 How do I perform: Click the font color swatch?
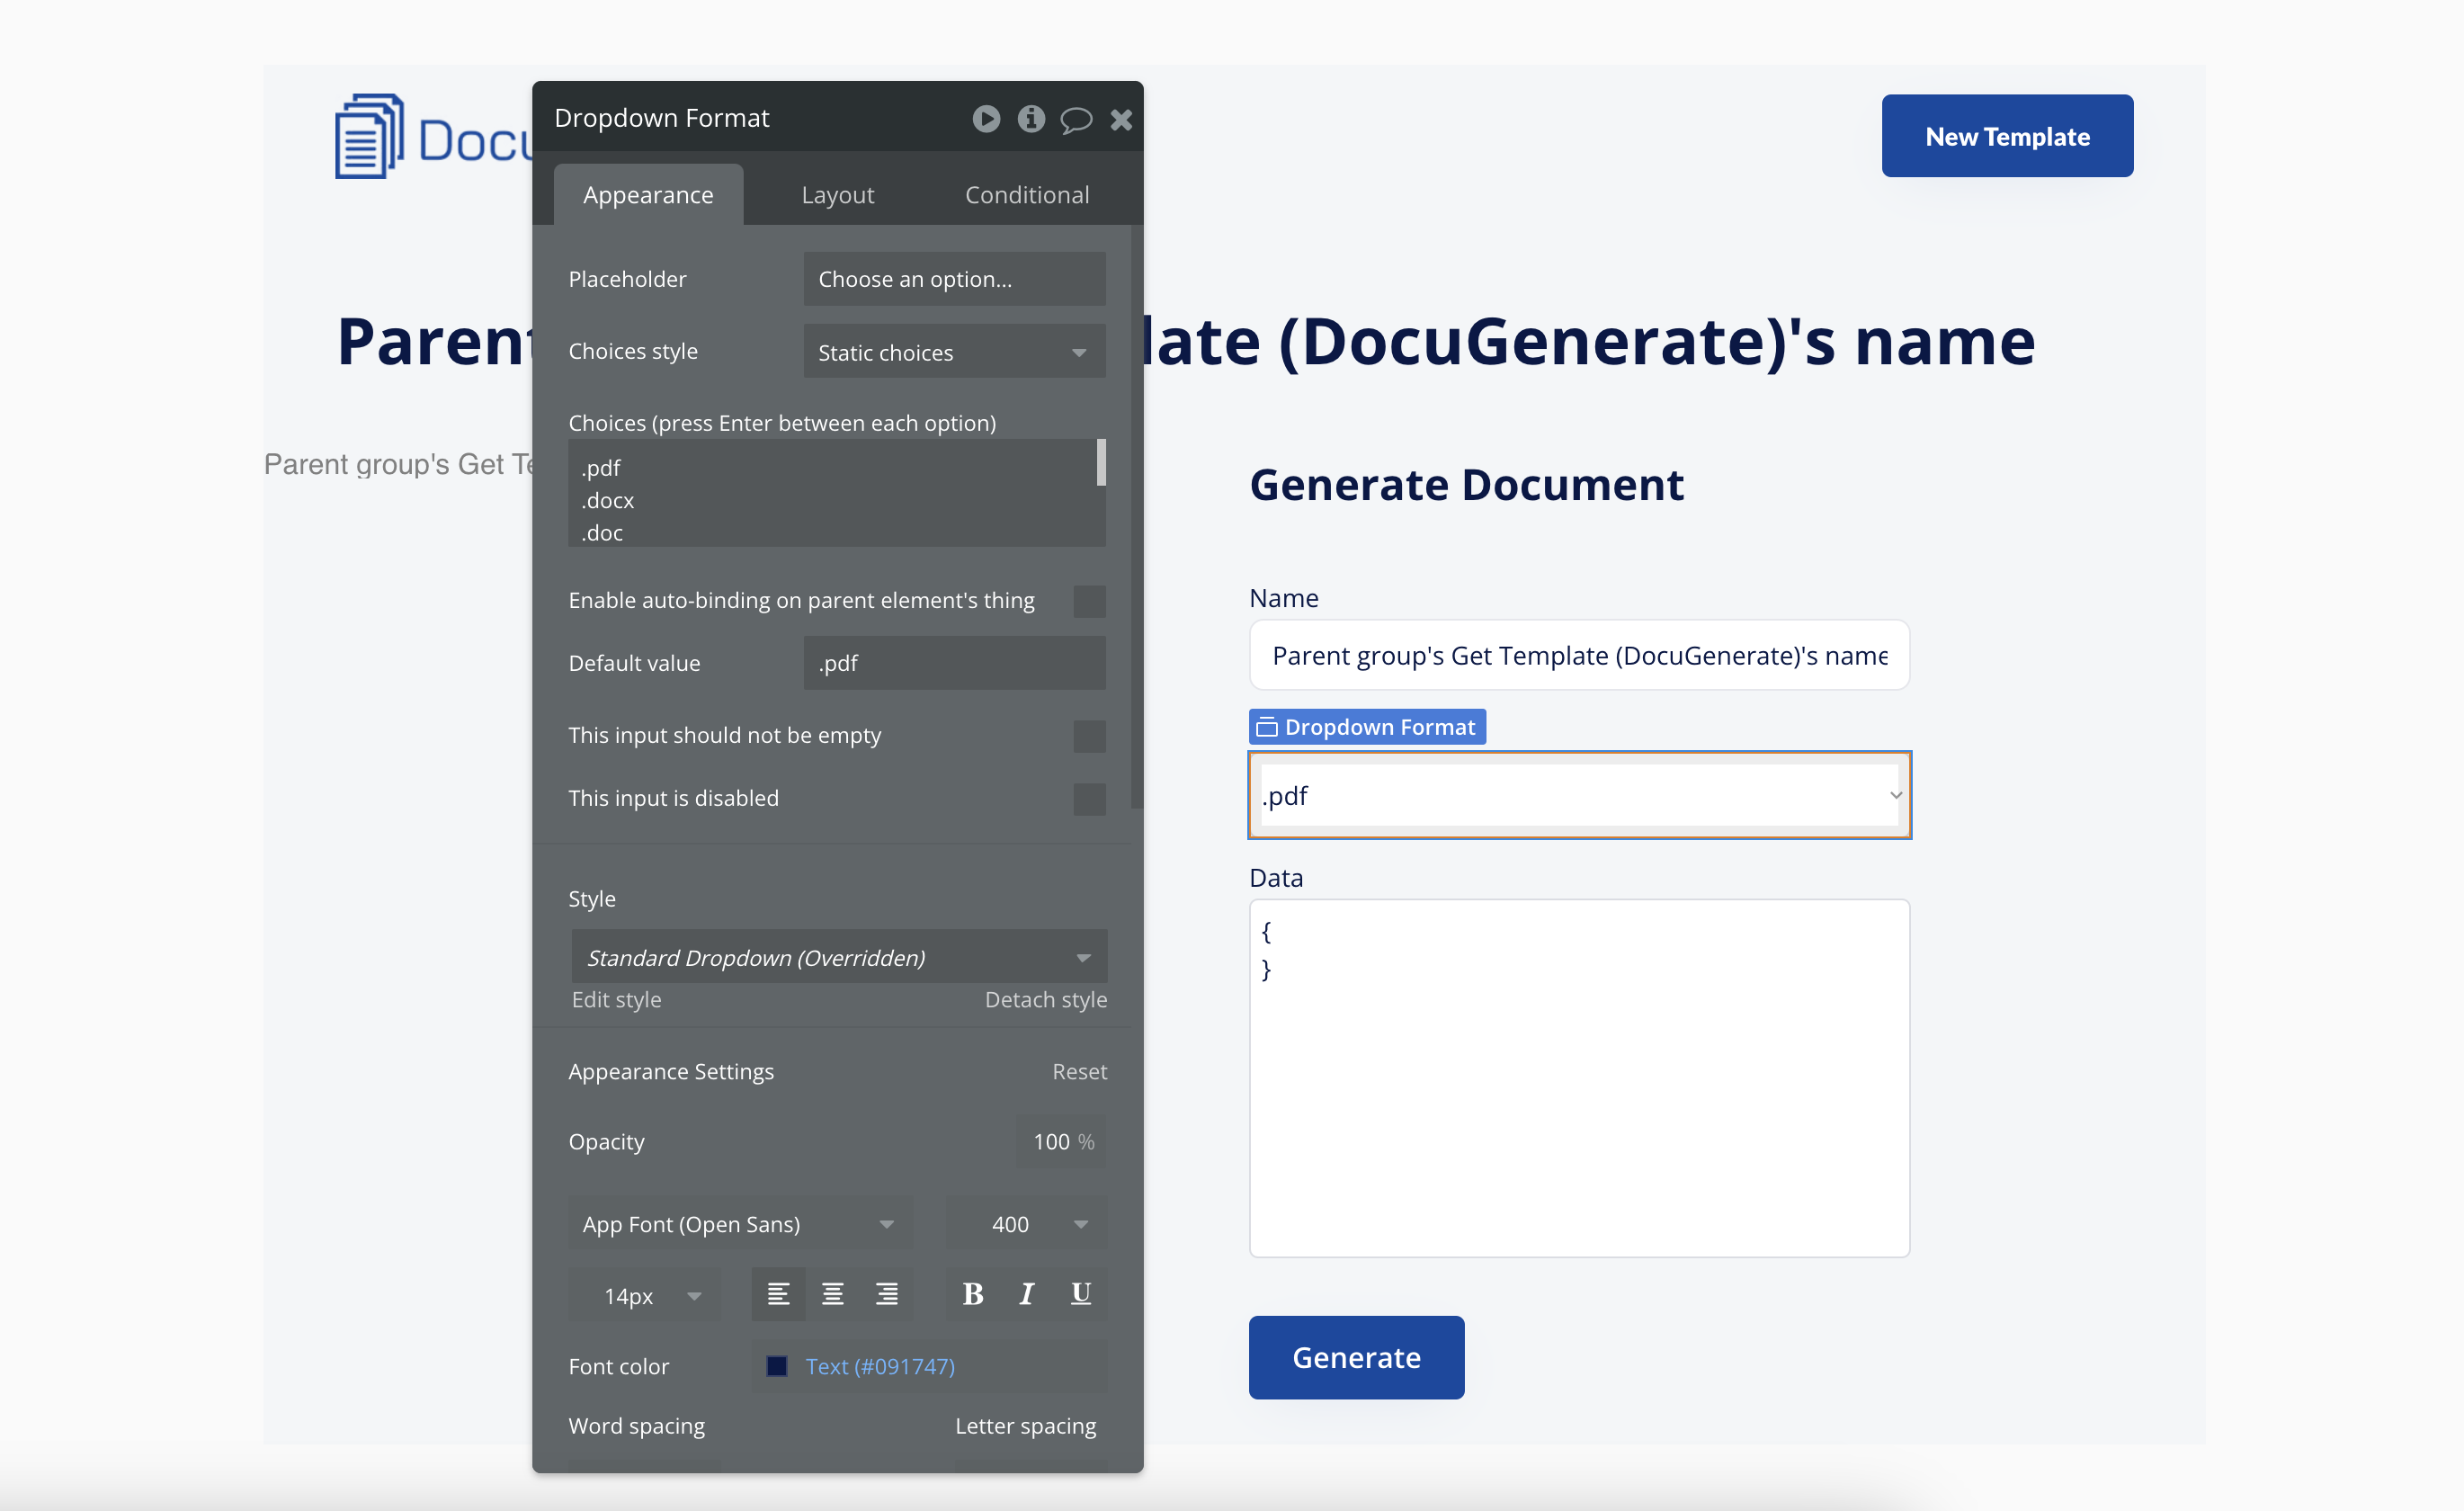(777, 1366)
